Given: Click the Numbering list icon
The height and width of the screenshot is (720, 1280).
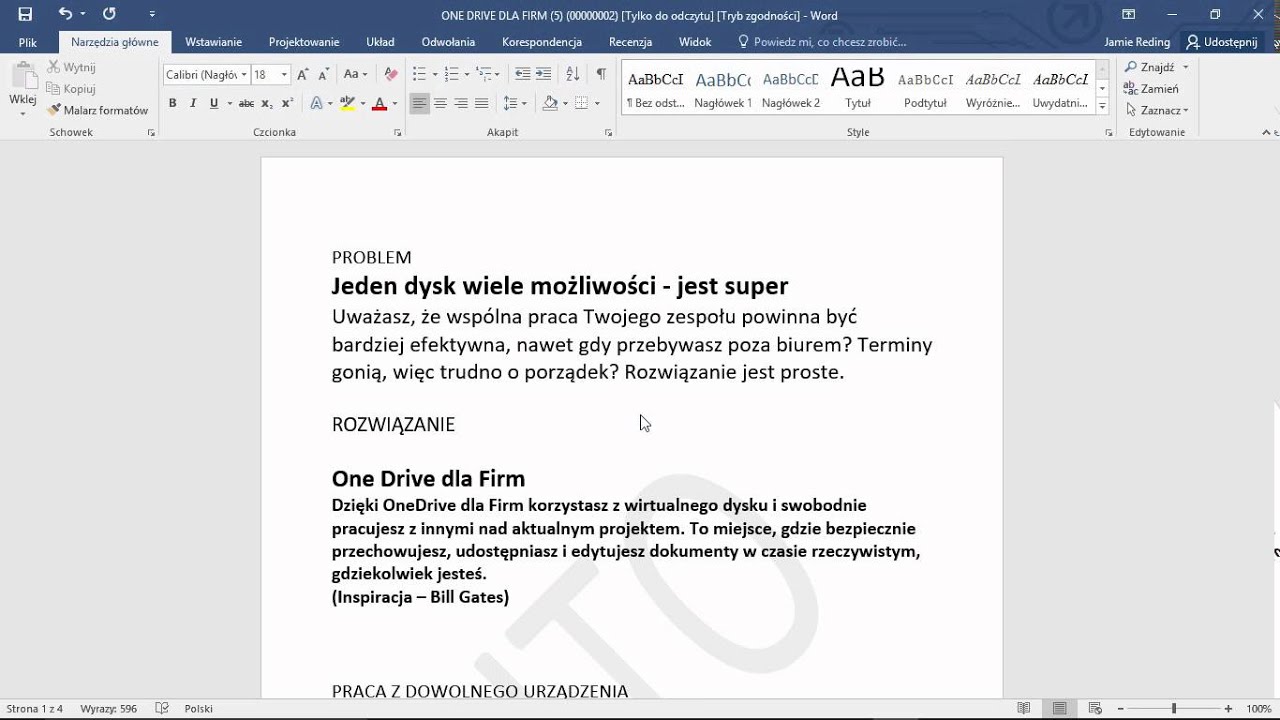Looking at the screenshot, I should (451, 75).
